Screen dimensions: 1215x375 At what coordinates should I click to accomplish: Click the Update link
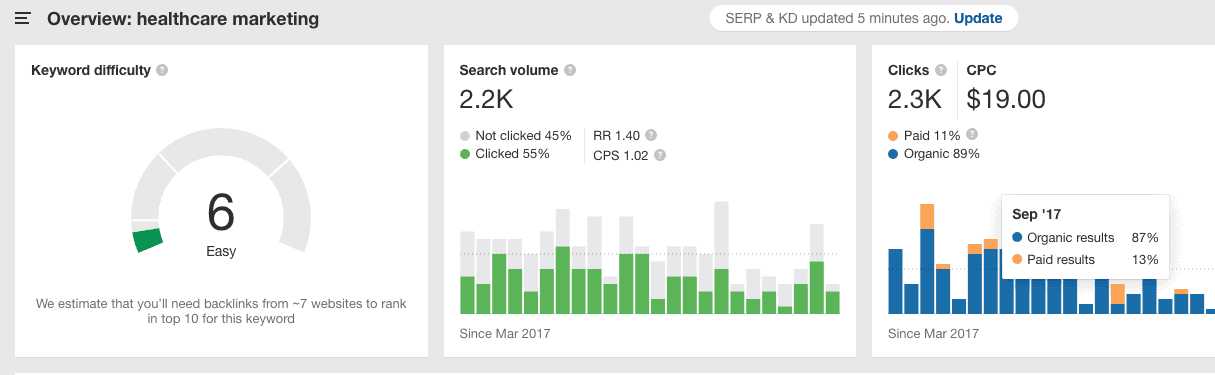pos(978,18)
